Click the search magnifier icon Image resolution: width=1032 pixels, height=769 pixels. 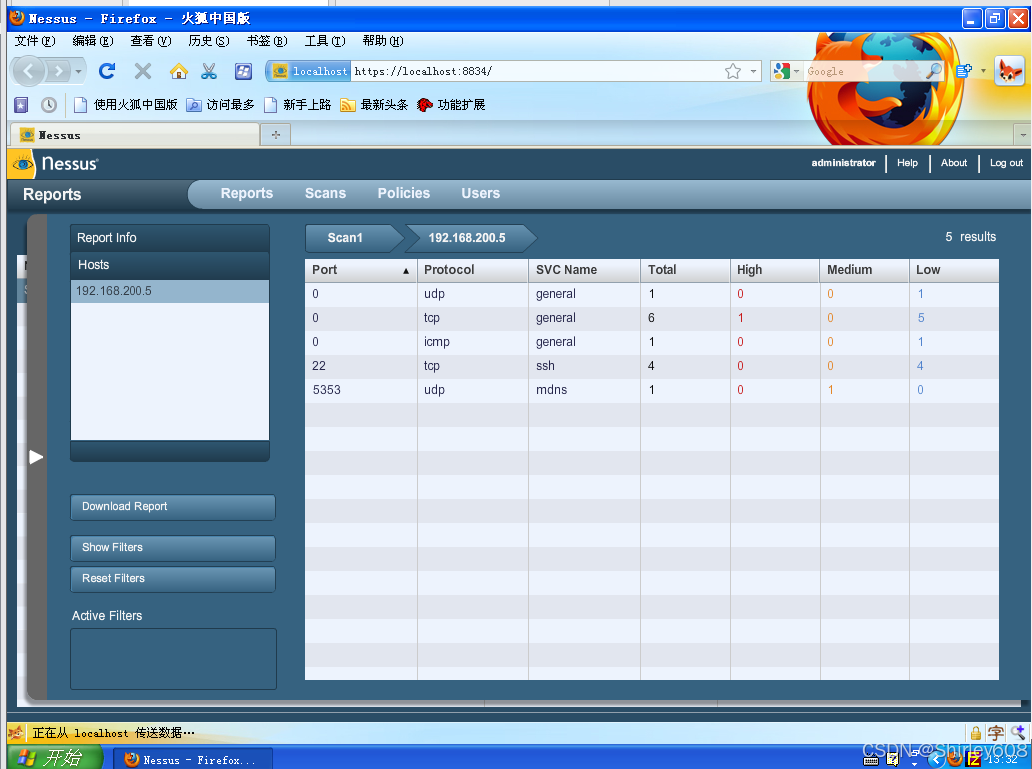pos(933,71)
